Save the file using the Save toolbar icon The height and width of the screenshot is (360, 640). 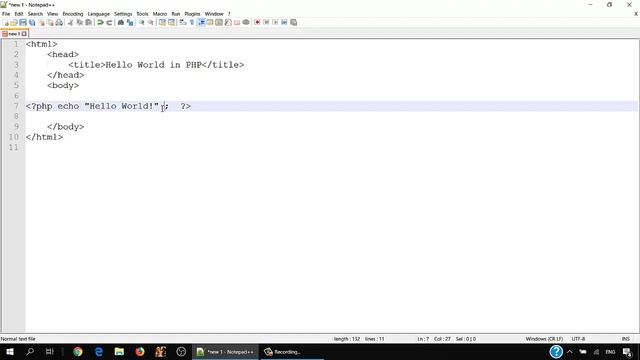tap(23, 22)
